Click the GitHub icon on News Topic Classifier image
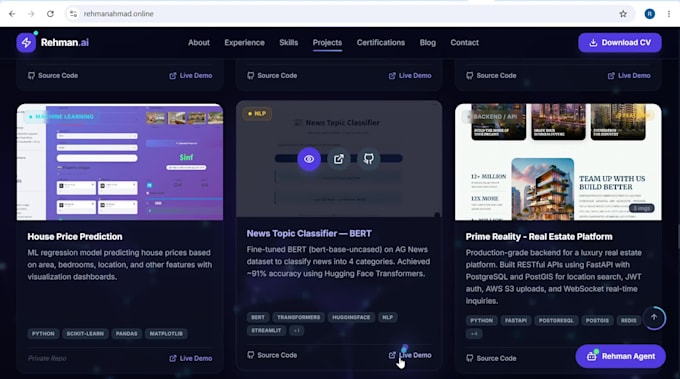Image resolution: width=680 pixels, height=379 pixels. click(x=369, y=159)
